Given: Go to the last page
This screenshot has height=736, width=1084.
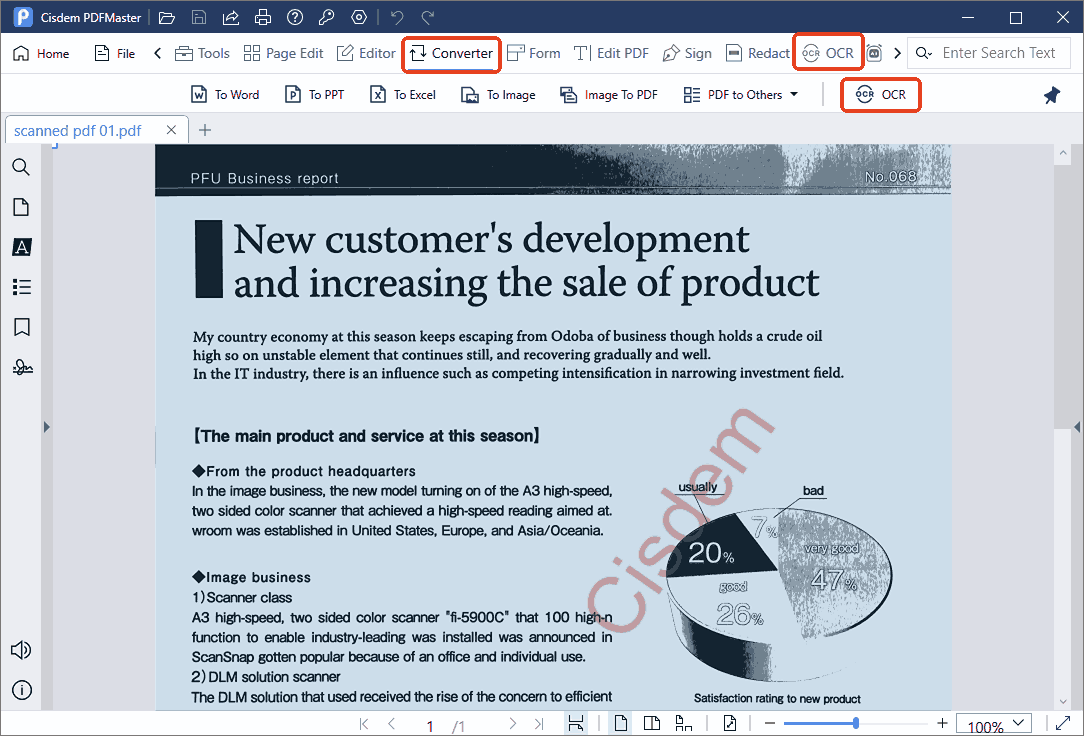Looking at the screenshot, I should 539,724.
